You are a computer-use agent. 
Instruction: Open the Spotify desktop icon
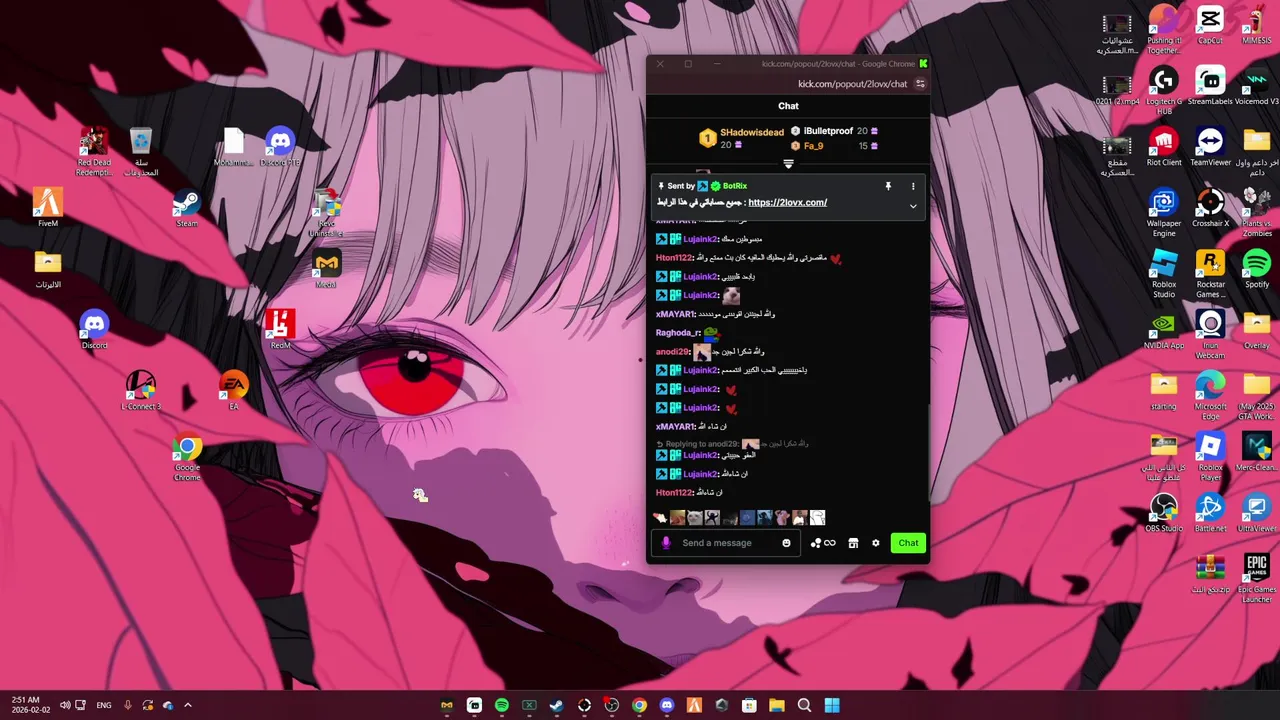pos(1257,270)
